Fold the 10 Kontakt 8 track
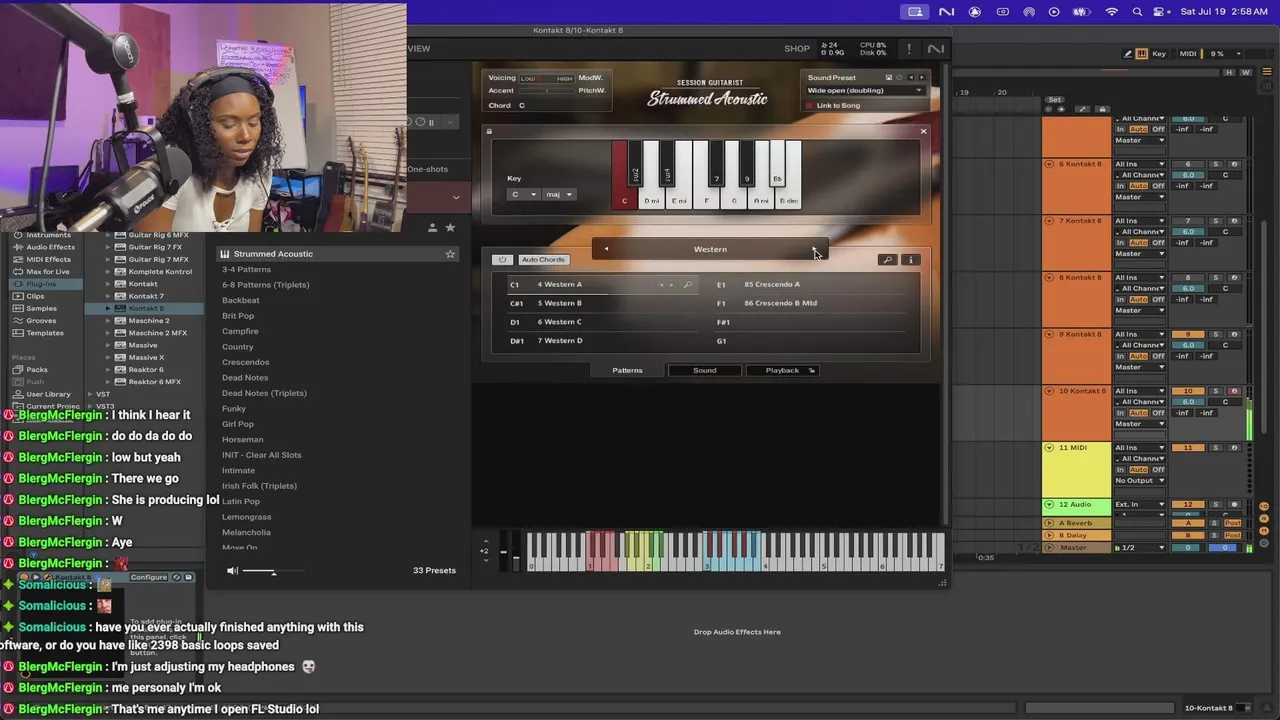Viewport: 1280px width, 720px height. point(1049,391)
